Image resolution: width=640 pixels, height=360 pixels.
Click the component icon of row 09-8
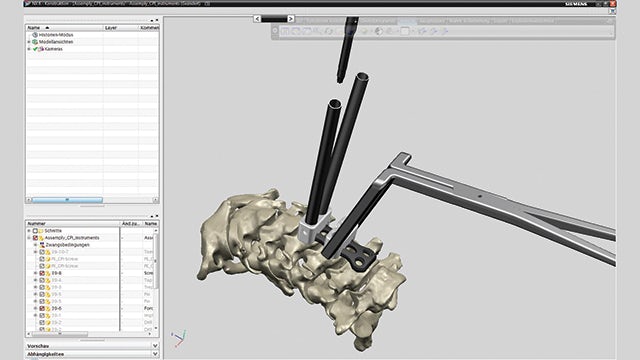(48, 273)
